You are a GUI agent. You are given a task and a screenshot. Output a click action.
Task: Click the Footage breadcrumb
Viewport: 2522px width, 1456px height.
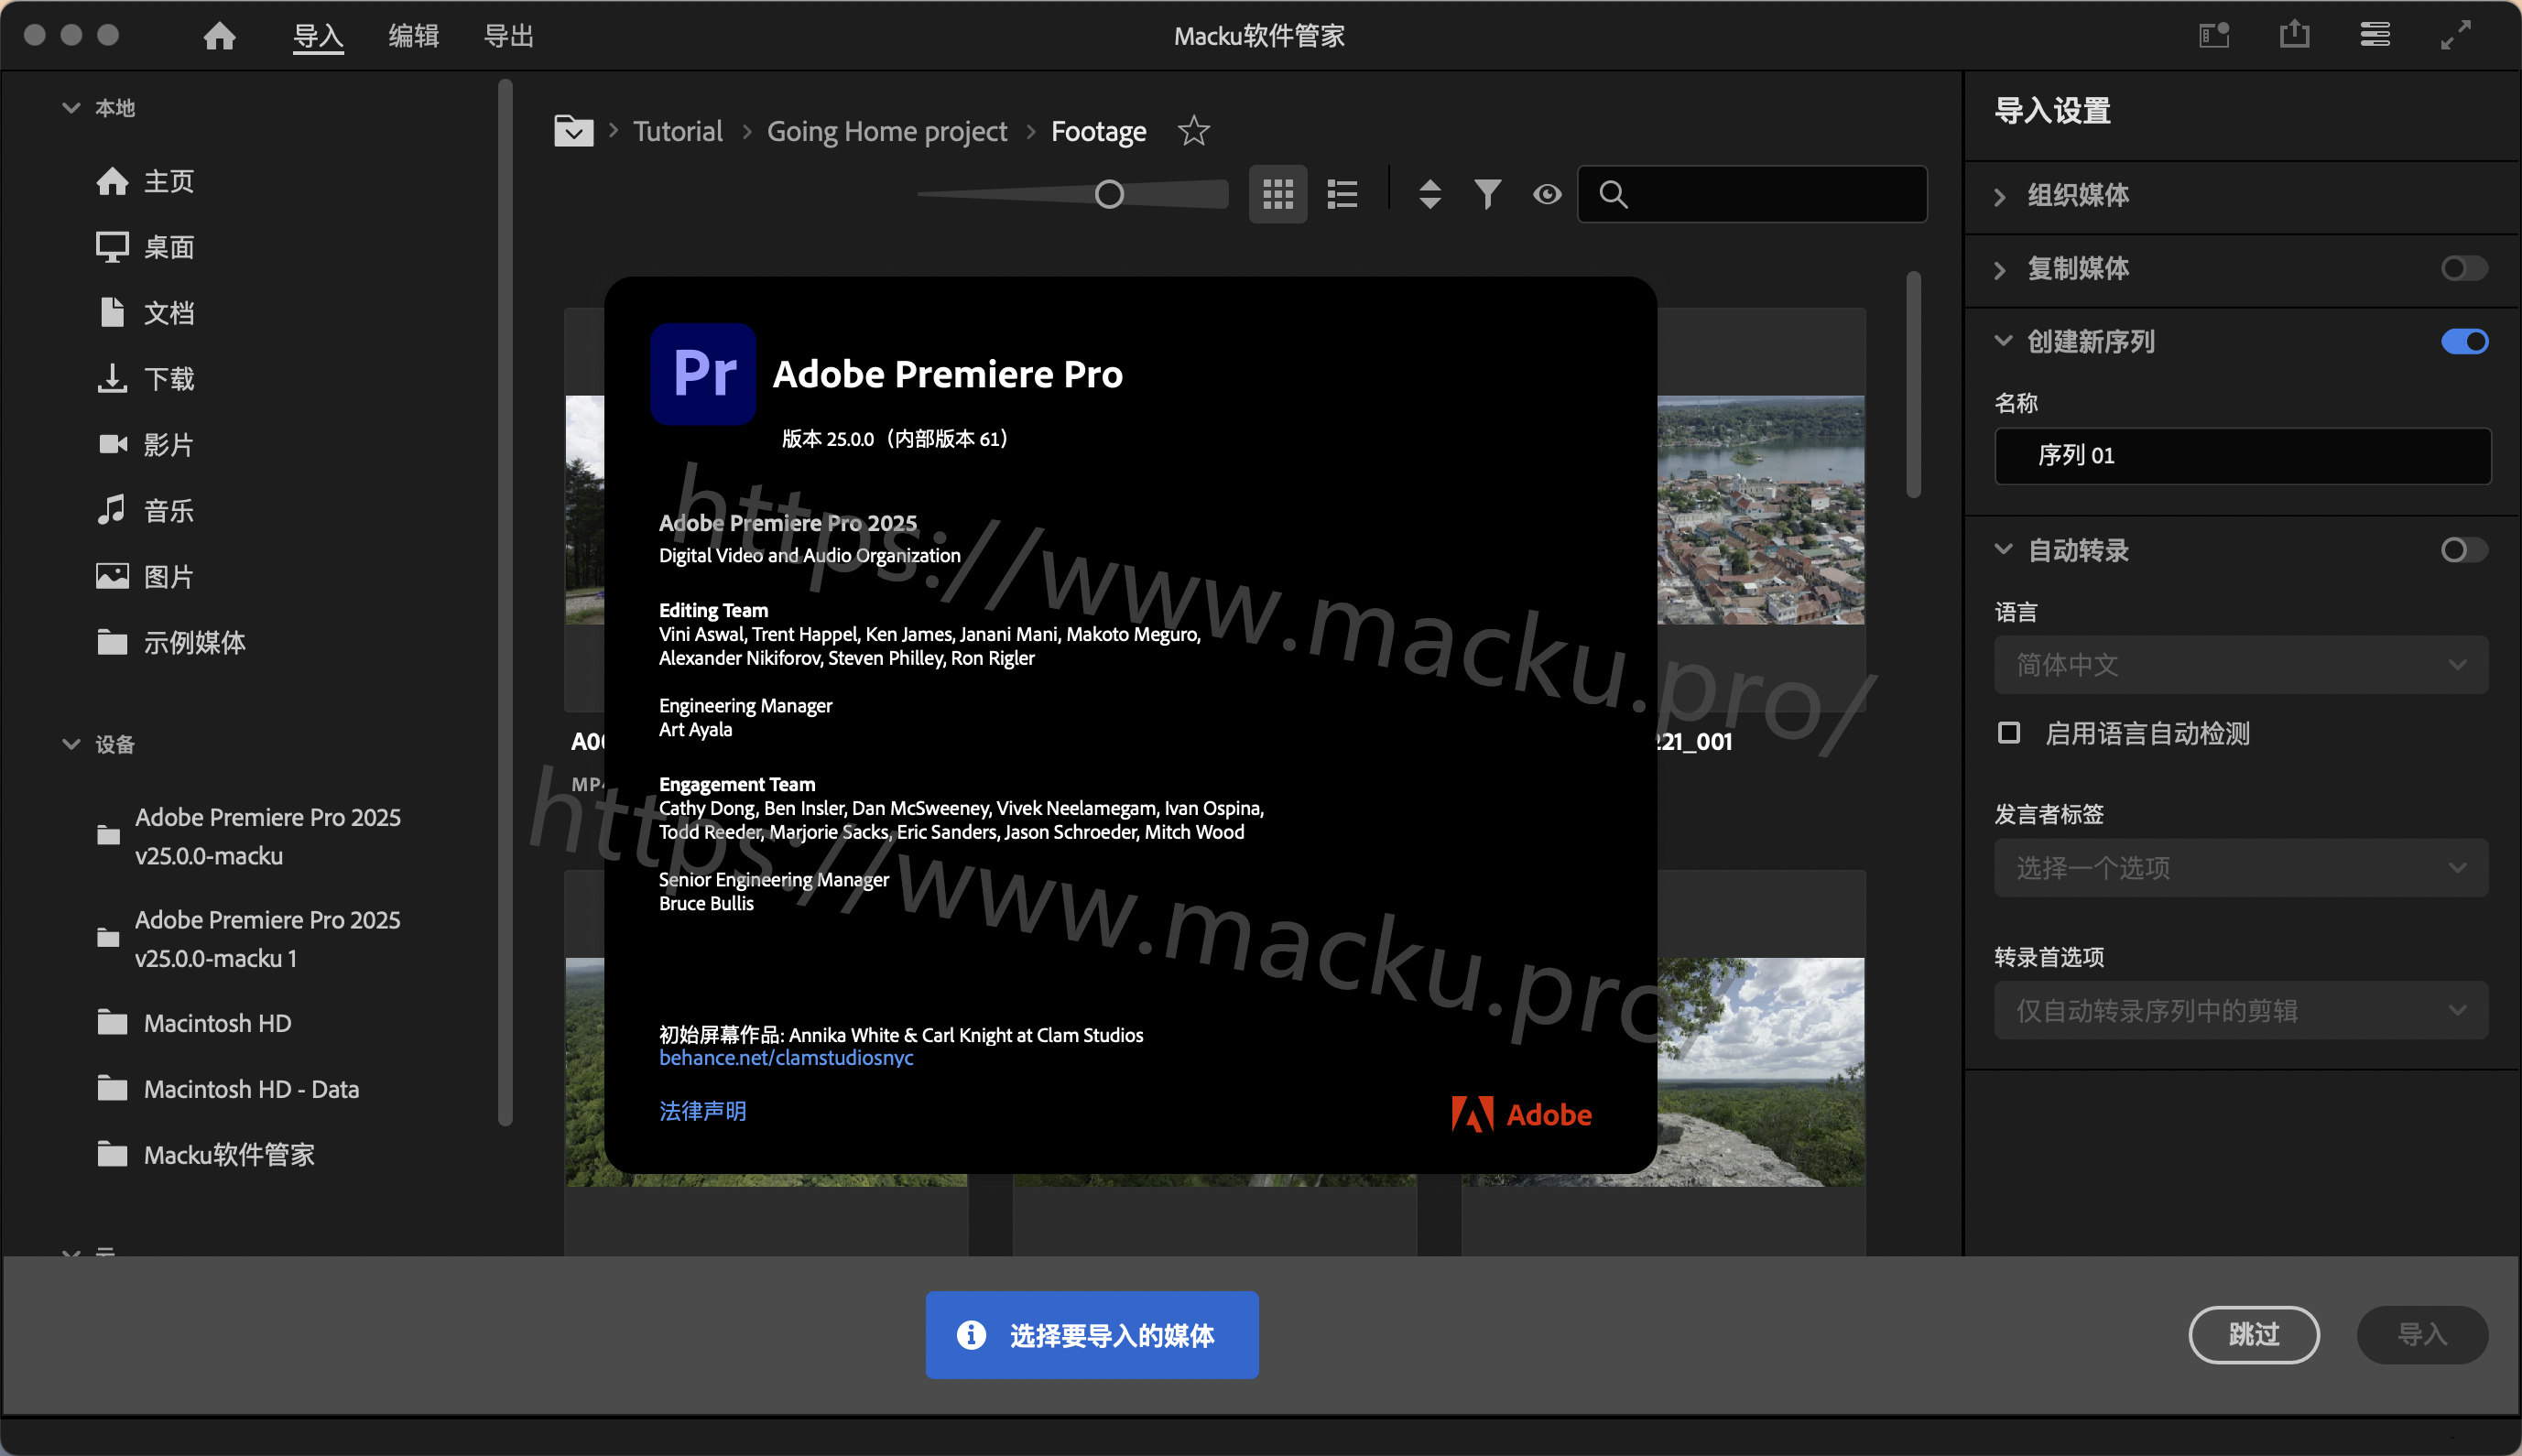(x=1098, y=131)
